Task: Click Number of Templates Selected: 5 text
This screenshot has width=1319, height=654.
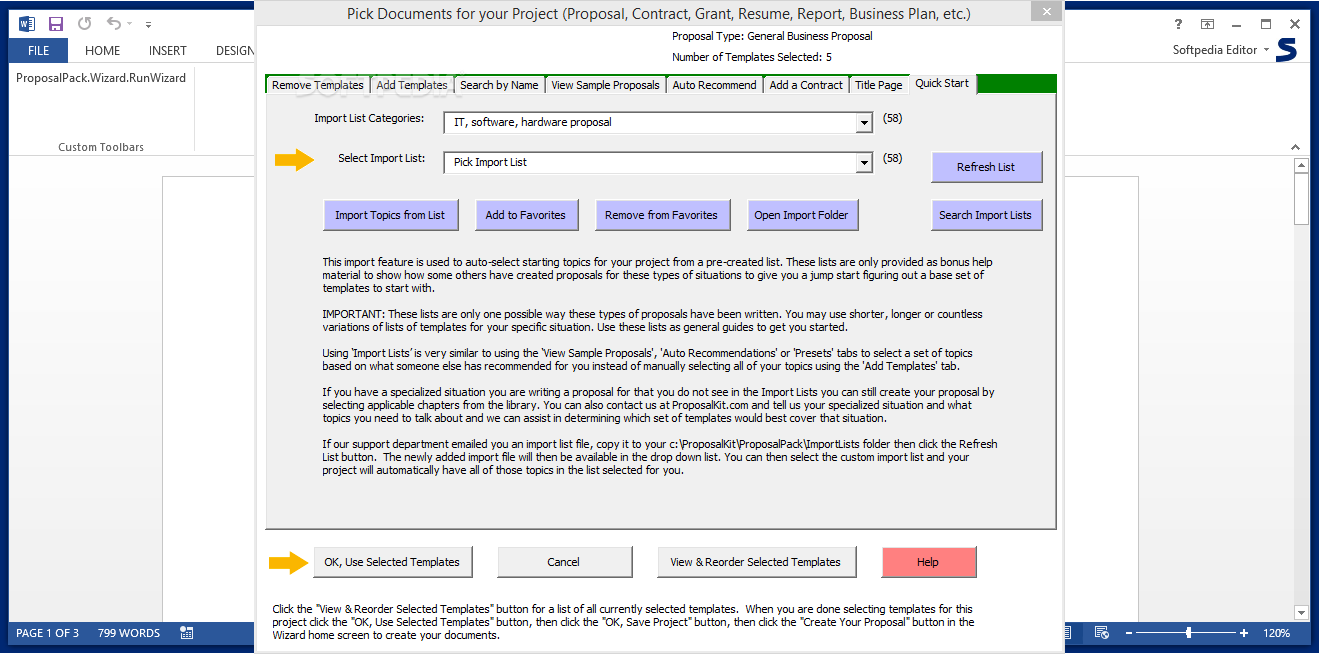Action: pyautogui.click(x=752, y=57)
